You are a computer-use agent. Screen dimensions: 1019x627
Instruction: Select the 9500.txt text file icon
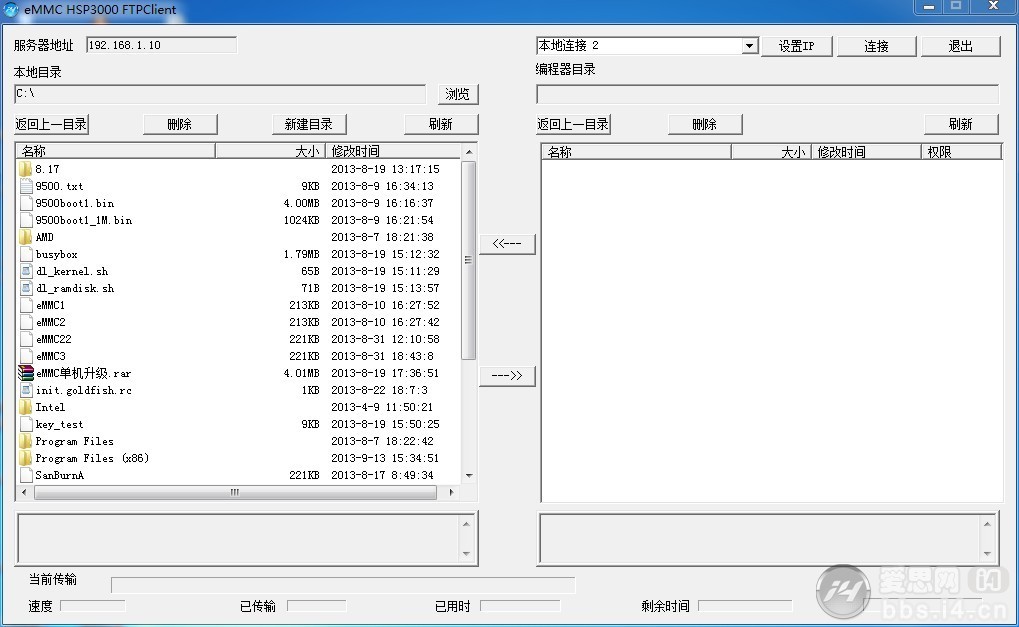26,186
